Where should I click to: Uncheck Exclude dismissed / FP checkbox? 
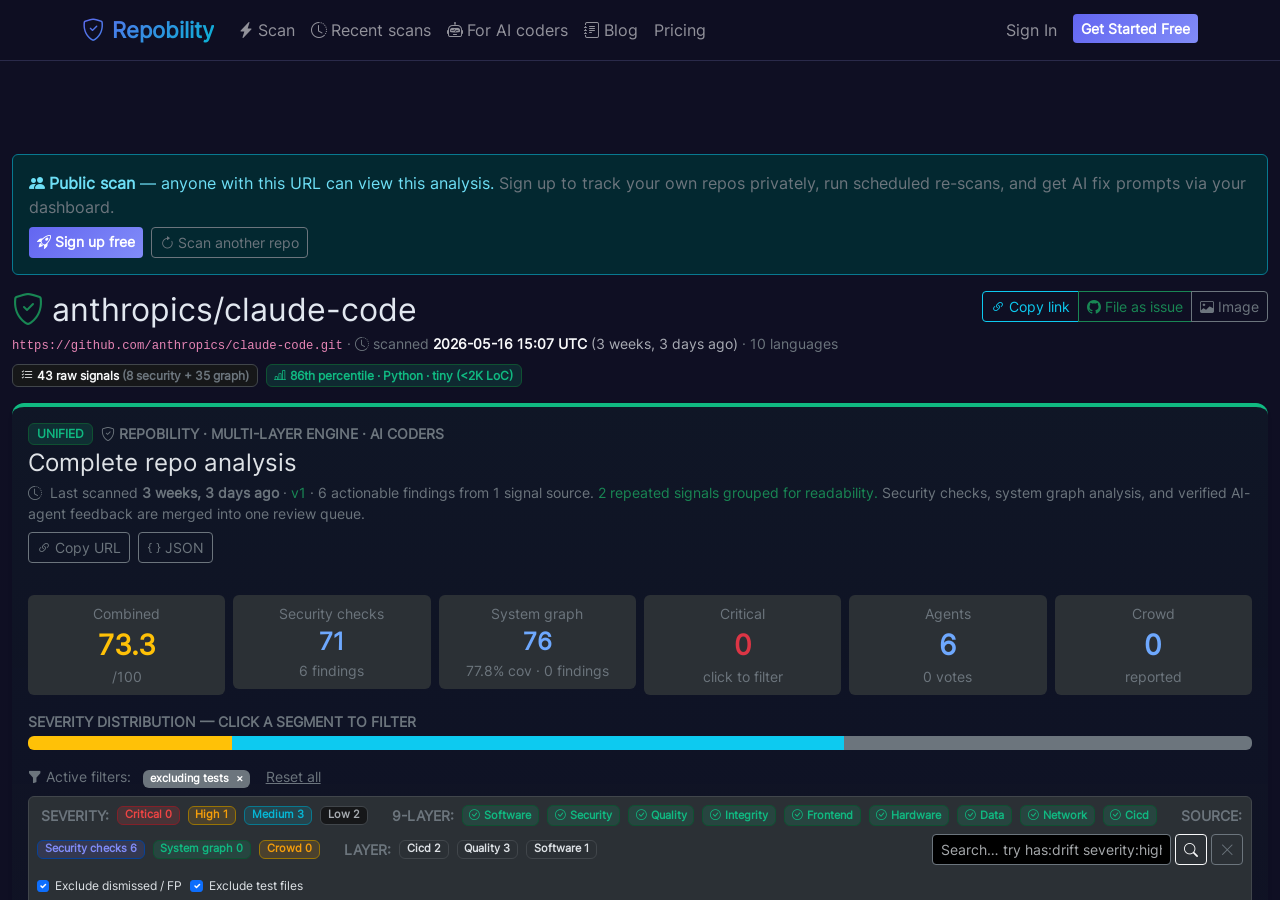click(x=43, y=886)
